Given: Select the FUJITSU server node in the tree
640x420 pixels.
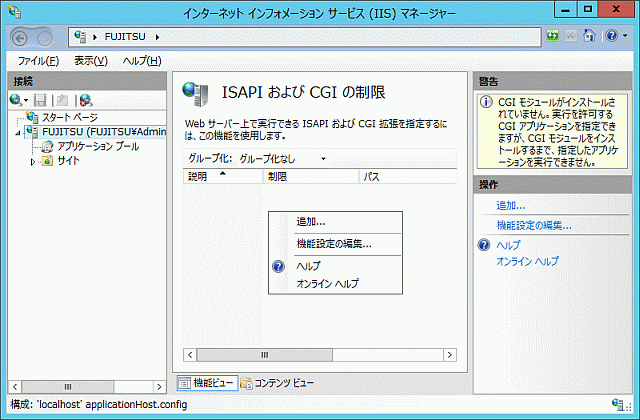Looking at the screenshot, I should [x=104, y=132].
